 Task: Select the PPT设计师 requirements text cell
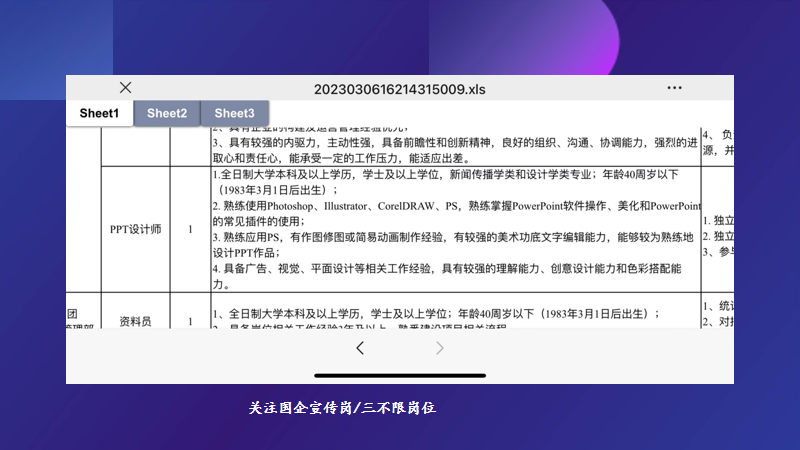pos(455,229)
